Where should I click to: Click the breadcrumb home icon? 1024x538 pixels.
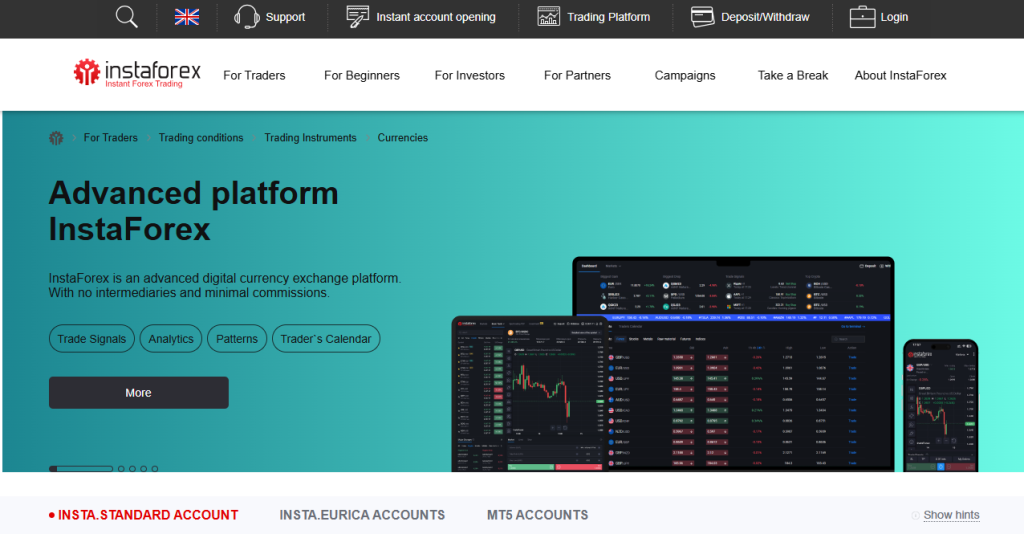[56, 138]
